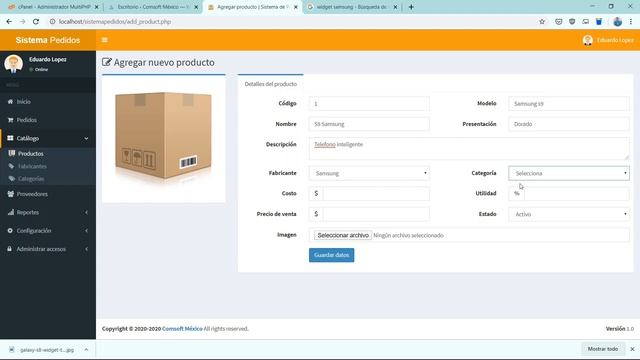This screenshot has height=360, width=640.
Task: Collapse the Catálogo sidebar section
Action: point(48,138)
